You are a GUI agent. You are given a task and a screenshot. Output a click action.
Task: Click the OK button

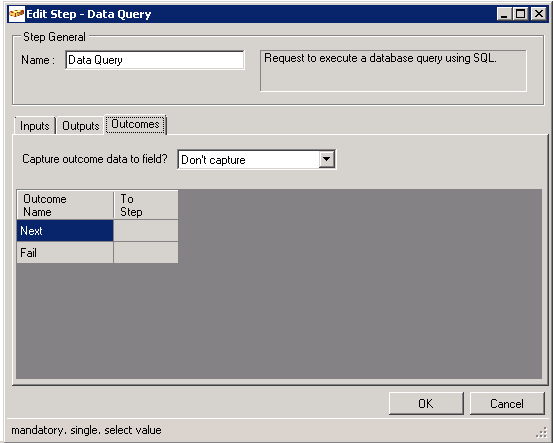pyautogui.click(x=426, y=403)
